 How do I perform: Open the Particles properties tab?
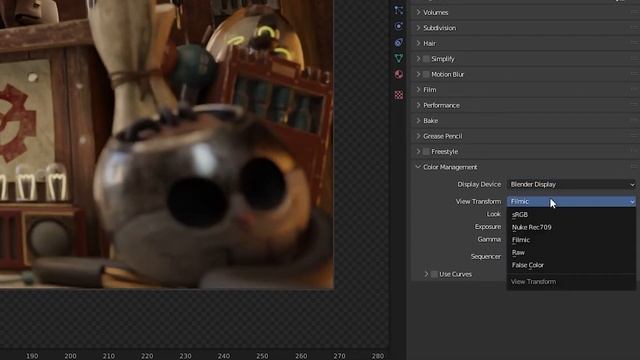pos(399,11)
